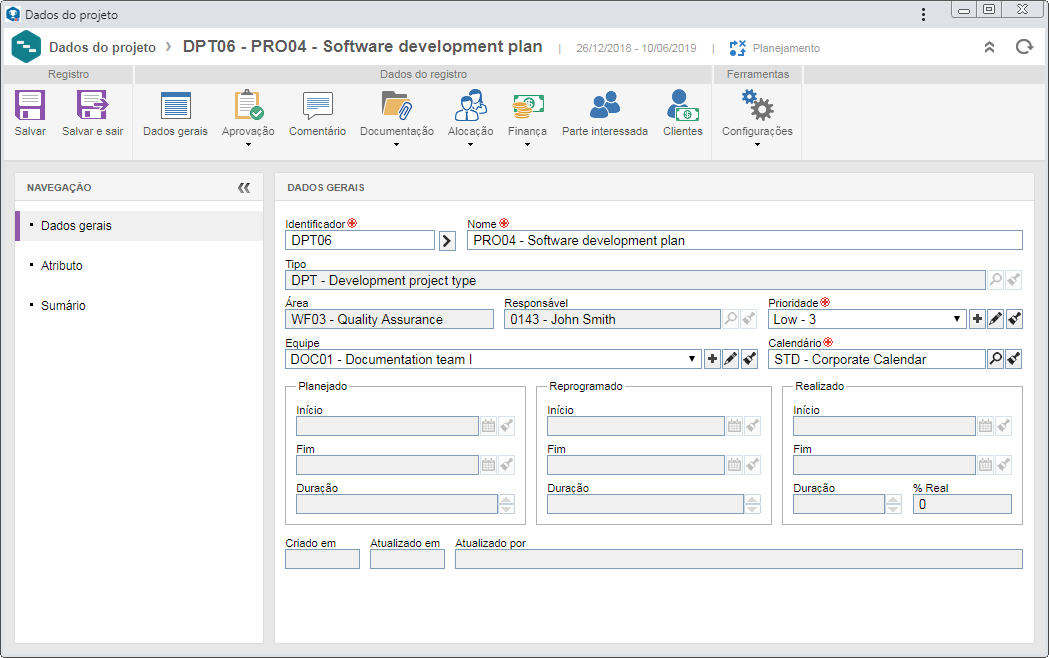
Task: Open the Dados gerais toolbar icon
Action: point(176,106)
